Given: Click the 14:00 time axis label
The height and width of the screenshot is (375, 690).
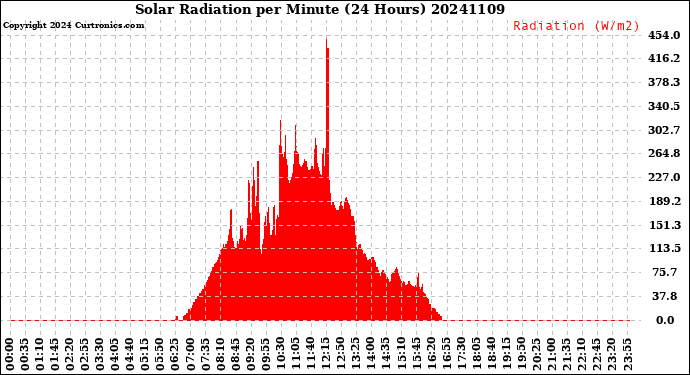Looking at the screenshot, I should tap(371, 355).
